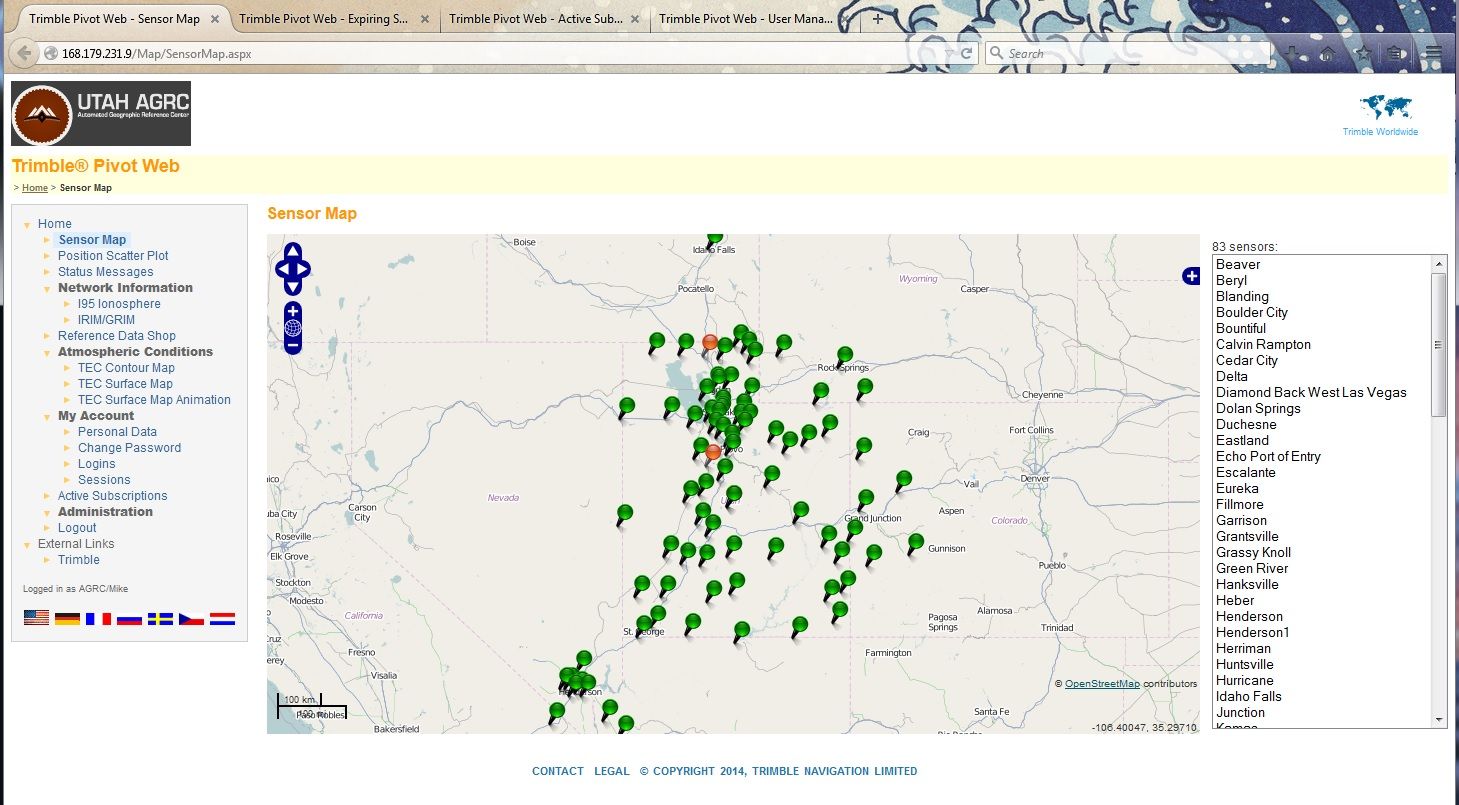1459x805 pixels.
Task: Open Status Messages in sidebar
Action: click(x=105, y=272)
